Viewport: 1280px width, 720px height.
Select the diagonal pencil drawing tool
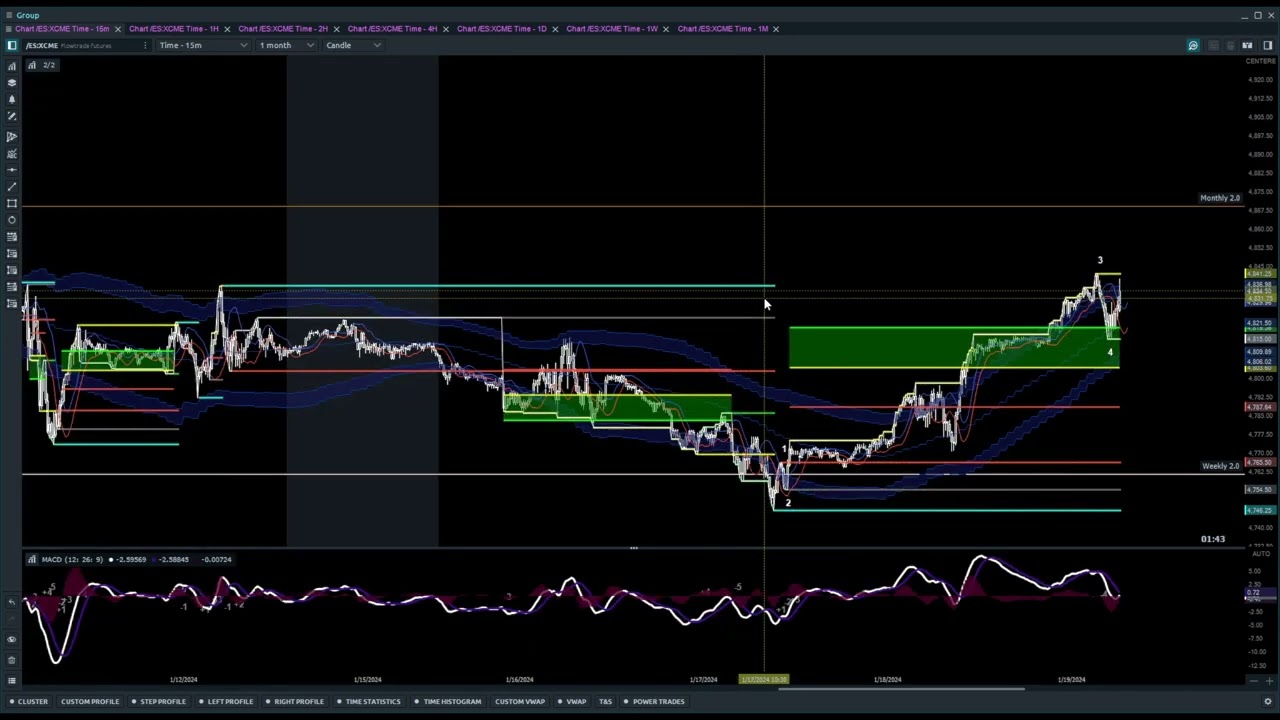coord(12,117)
